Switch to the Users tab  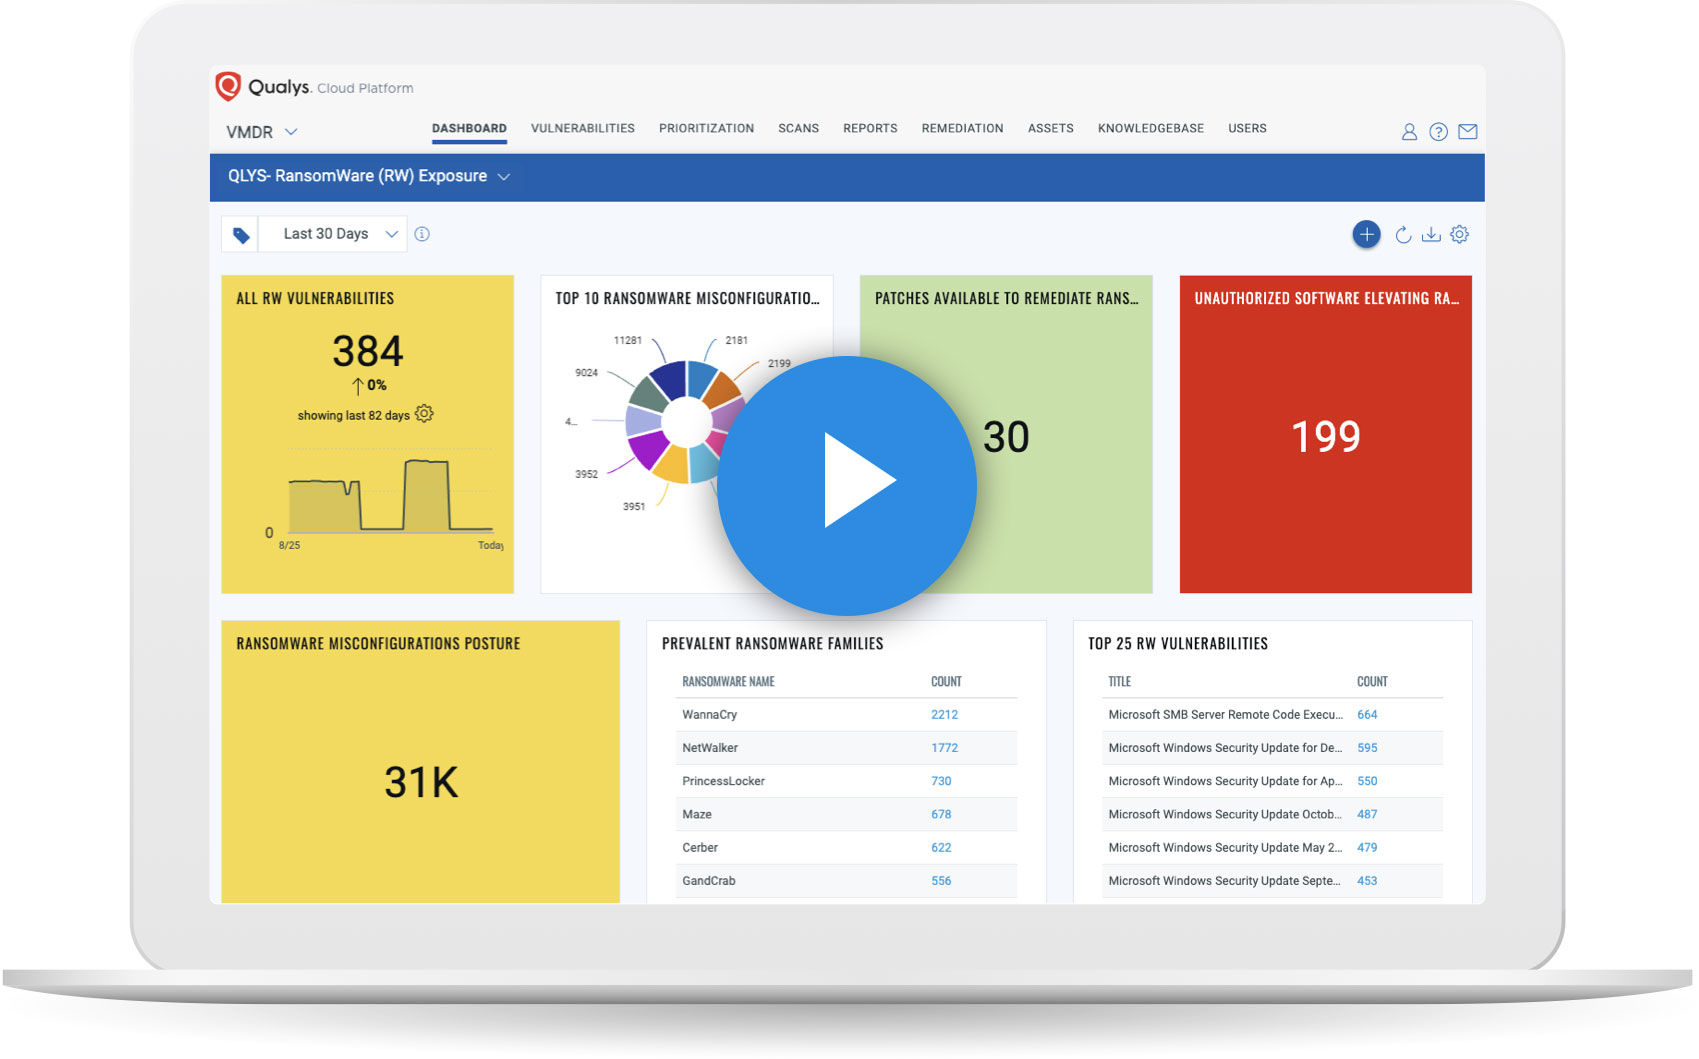click(1247, 129)
